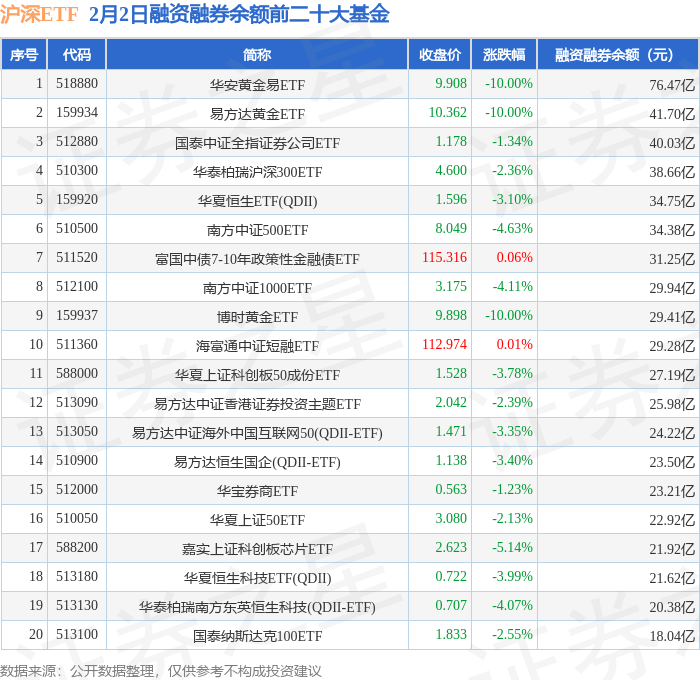Click closing price 2.042
The width and height of the screenshot is (700, 680).
click(451, 403)
